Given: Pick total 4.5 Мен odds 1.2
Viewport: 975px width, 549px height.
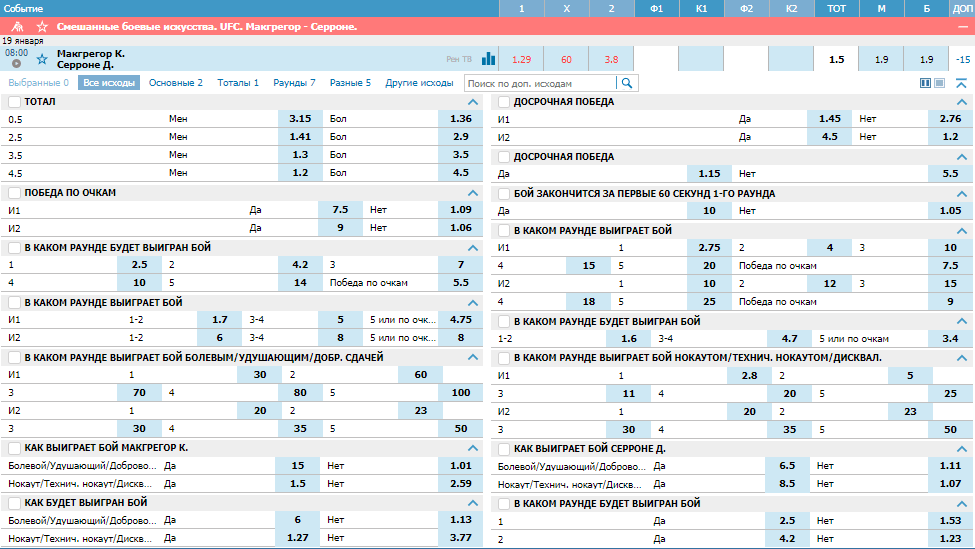Looking at the screenshot, I should pos(300,173).
